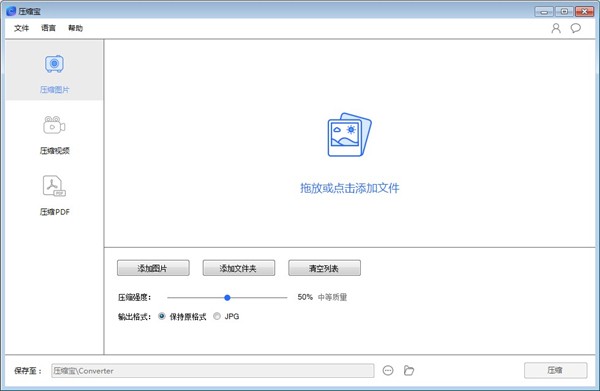Open the 文件 menu
Viewport: 600px width, 391px height.
pos(21,28)
